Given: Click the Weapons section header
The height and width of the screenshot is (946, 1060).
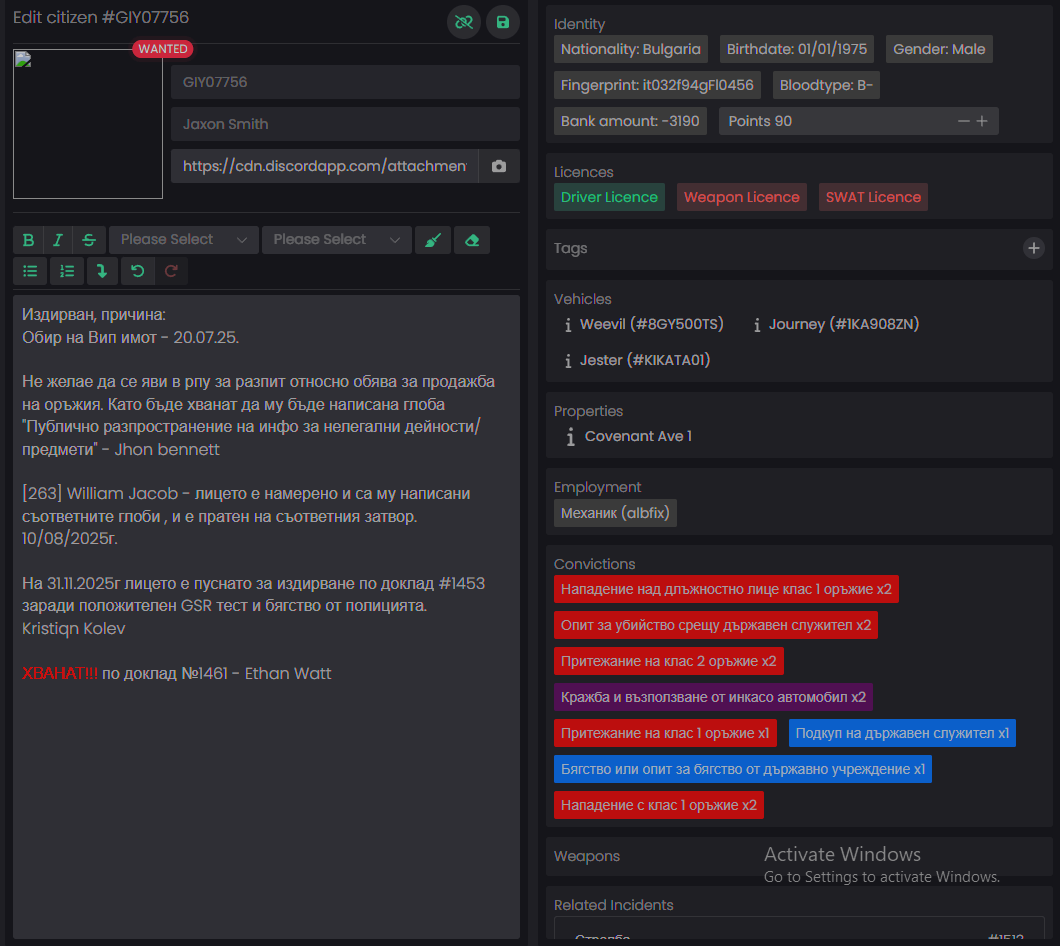Looking at the screenshot, I should click(x=587, y=856).
